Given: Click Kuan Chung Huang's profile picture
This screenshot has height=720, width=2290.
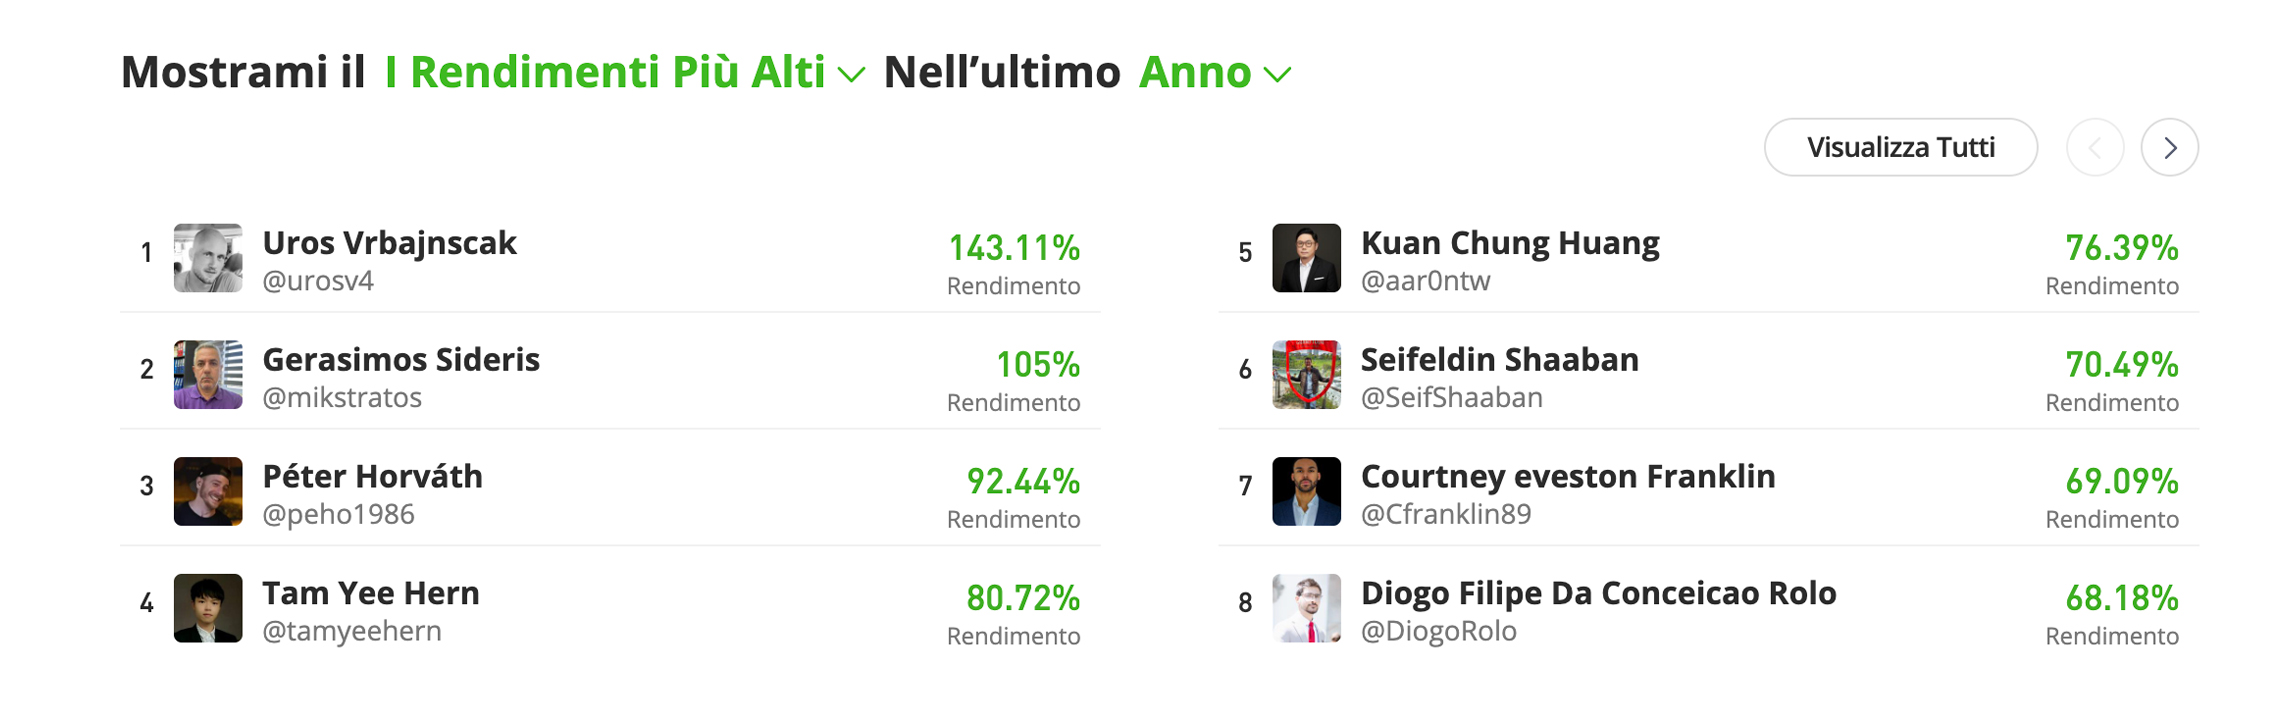Looking at the screenshot, I should coord(1306,258).
